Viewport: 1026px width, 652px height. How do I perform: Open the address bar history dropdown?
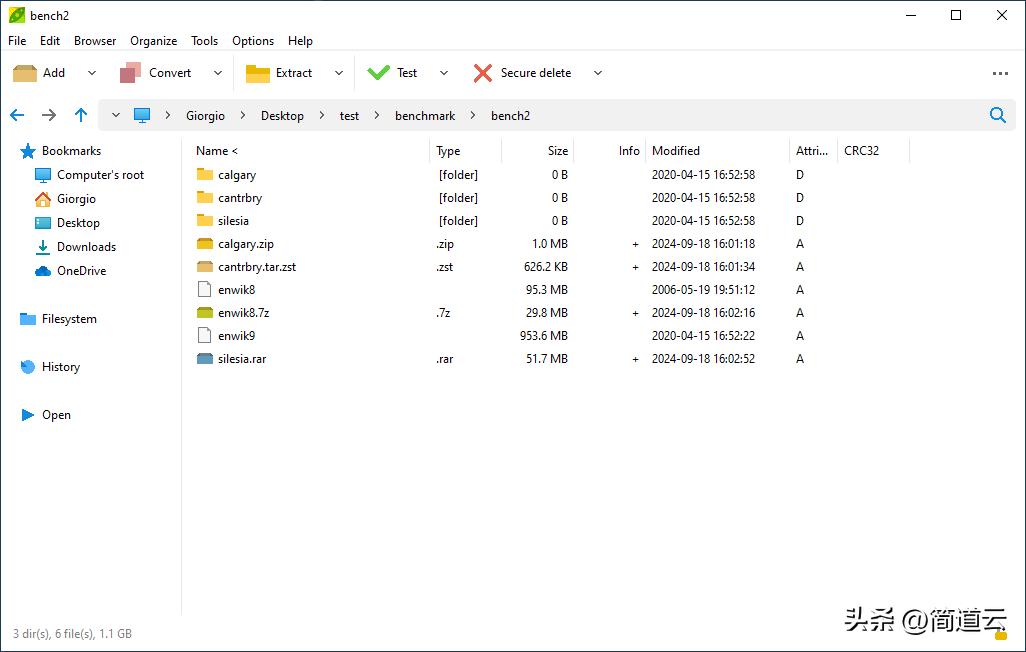click(x=116, y=115)
